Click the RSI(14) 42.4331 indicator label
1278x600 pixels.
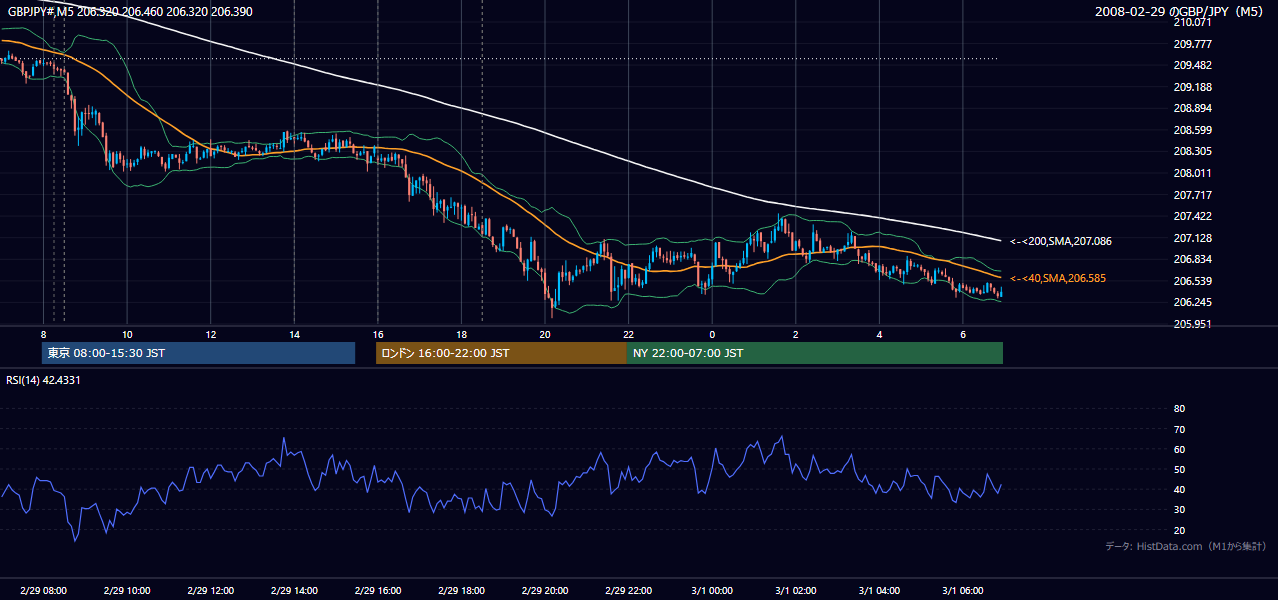click(44, 380)
